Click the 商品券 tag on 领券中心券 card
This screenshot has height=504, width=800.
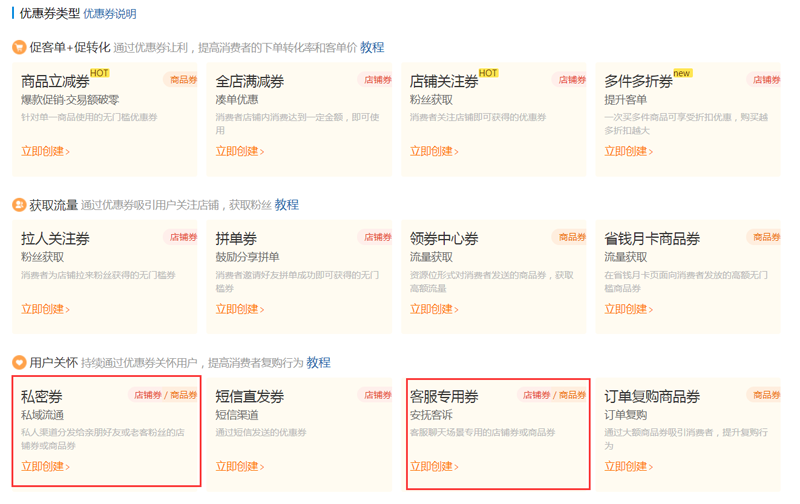569,237
